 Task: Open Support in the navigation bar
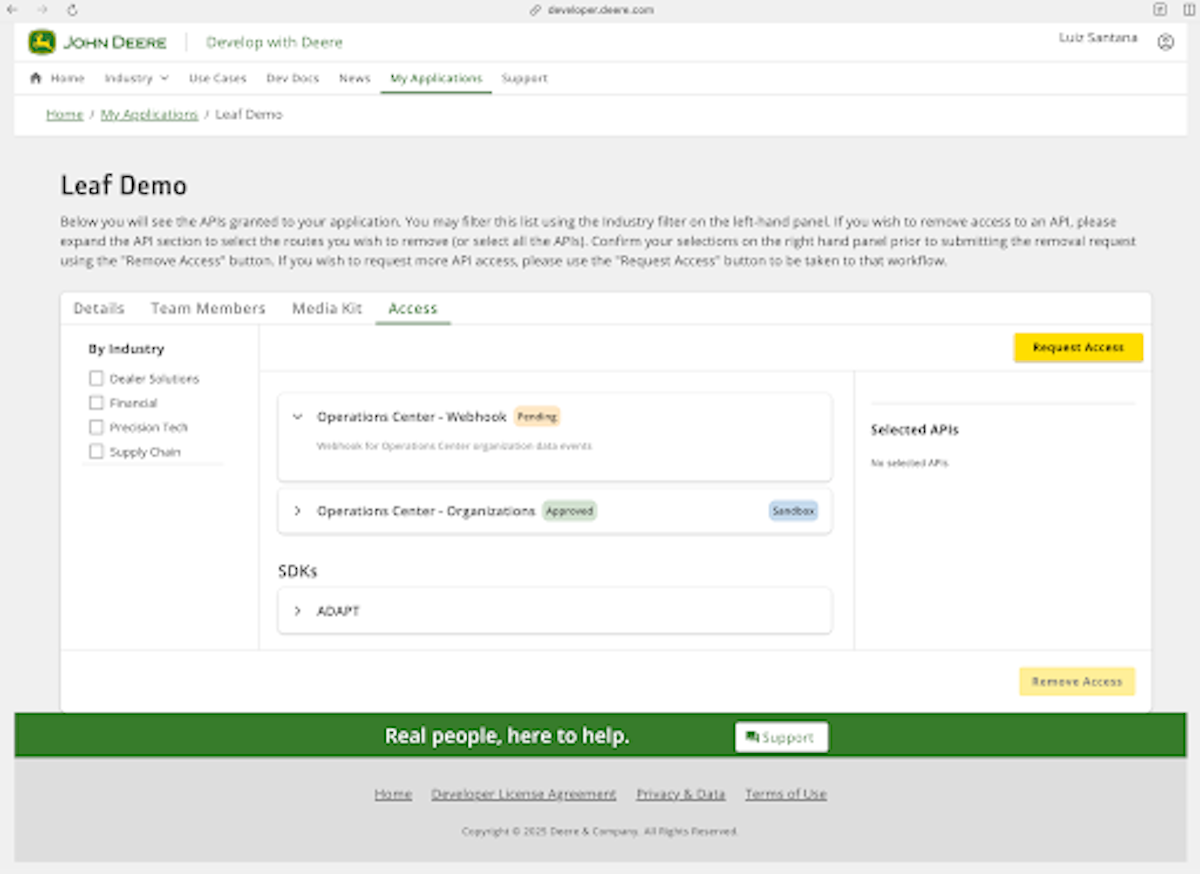point(525,78)
